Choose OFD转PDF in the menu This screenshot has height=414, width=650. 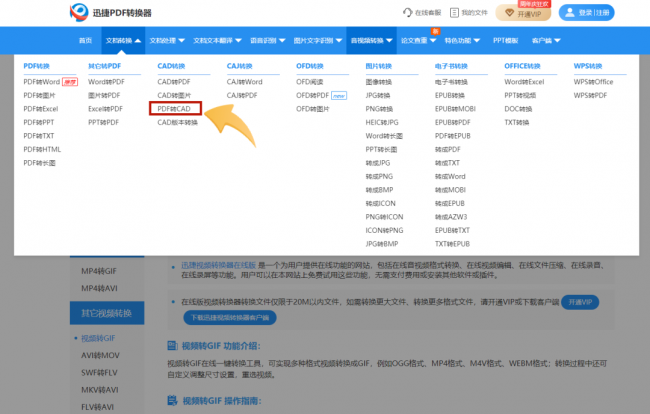313,95
